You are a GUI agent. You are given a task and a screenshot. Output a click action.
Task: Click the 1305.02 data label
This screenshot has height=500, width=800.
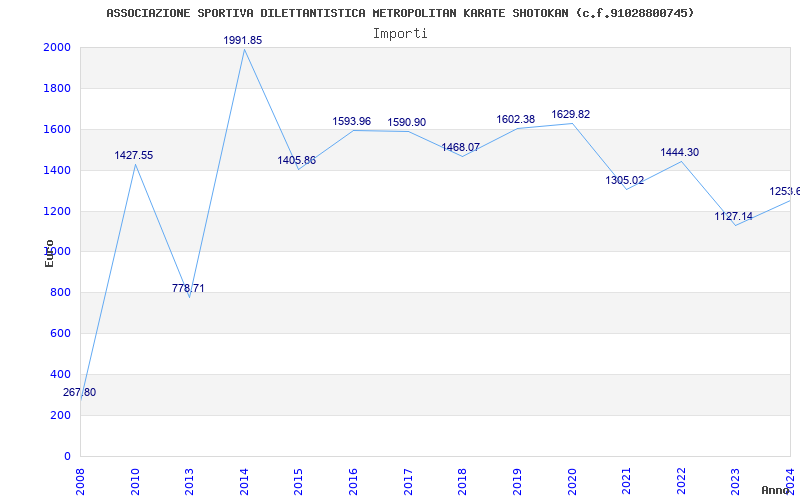coord(624,180)
